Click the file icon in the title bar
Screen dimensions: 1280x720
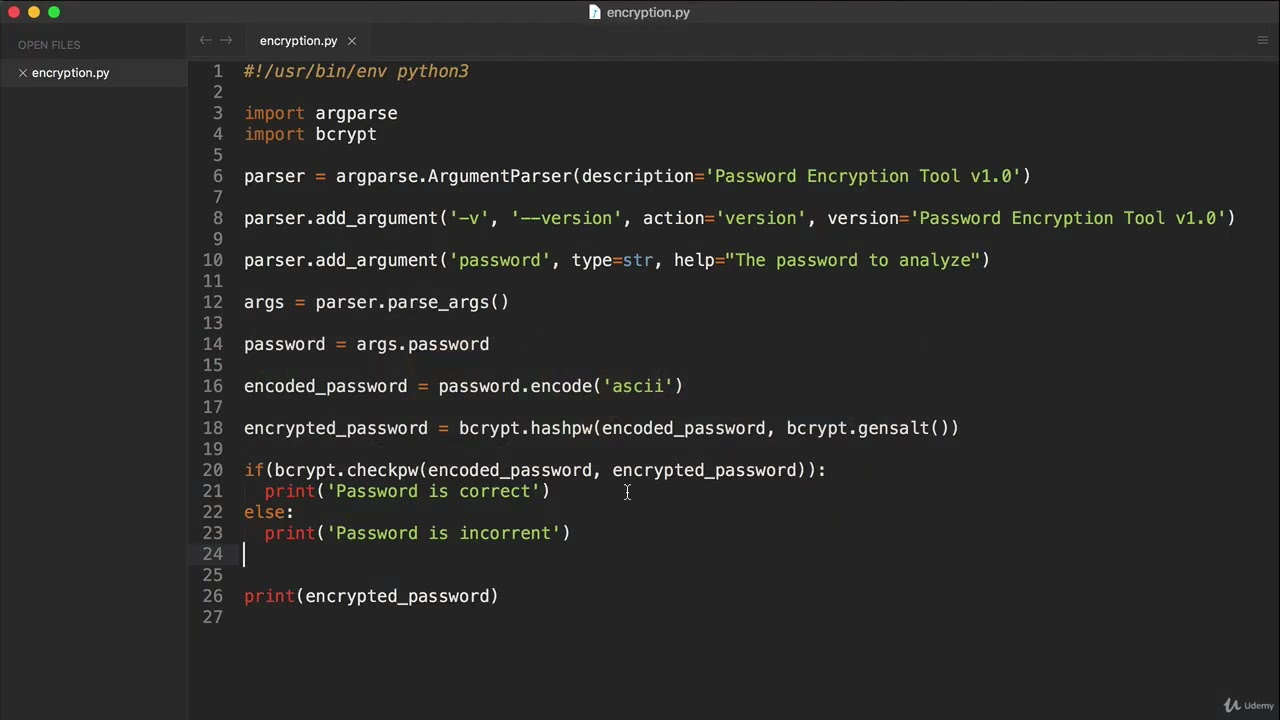[595, 12]
